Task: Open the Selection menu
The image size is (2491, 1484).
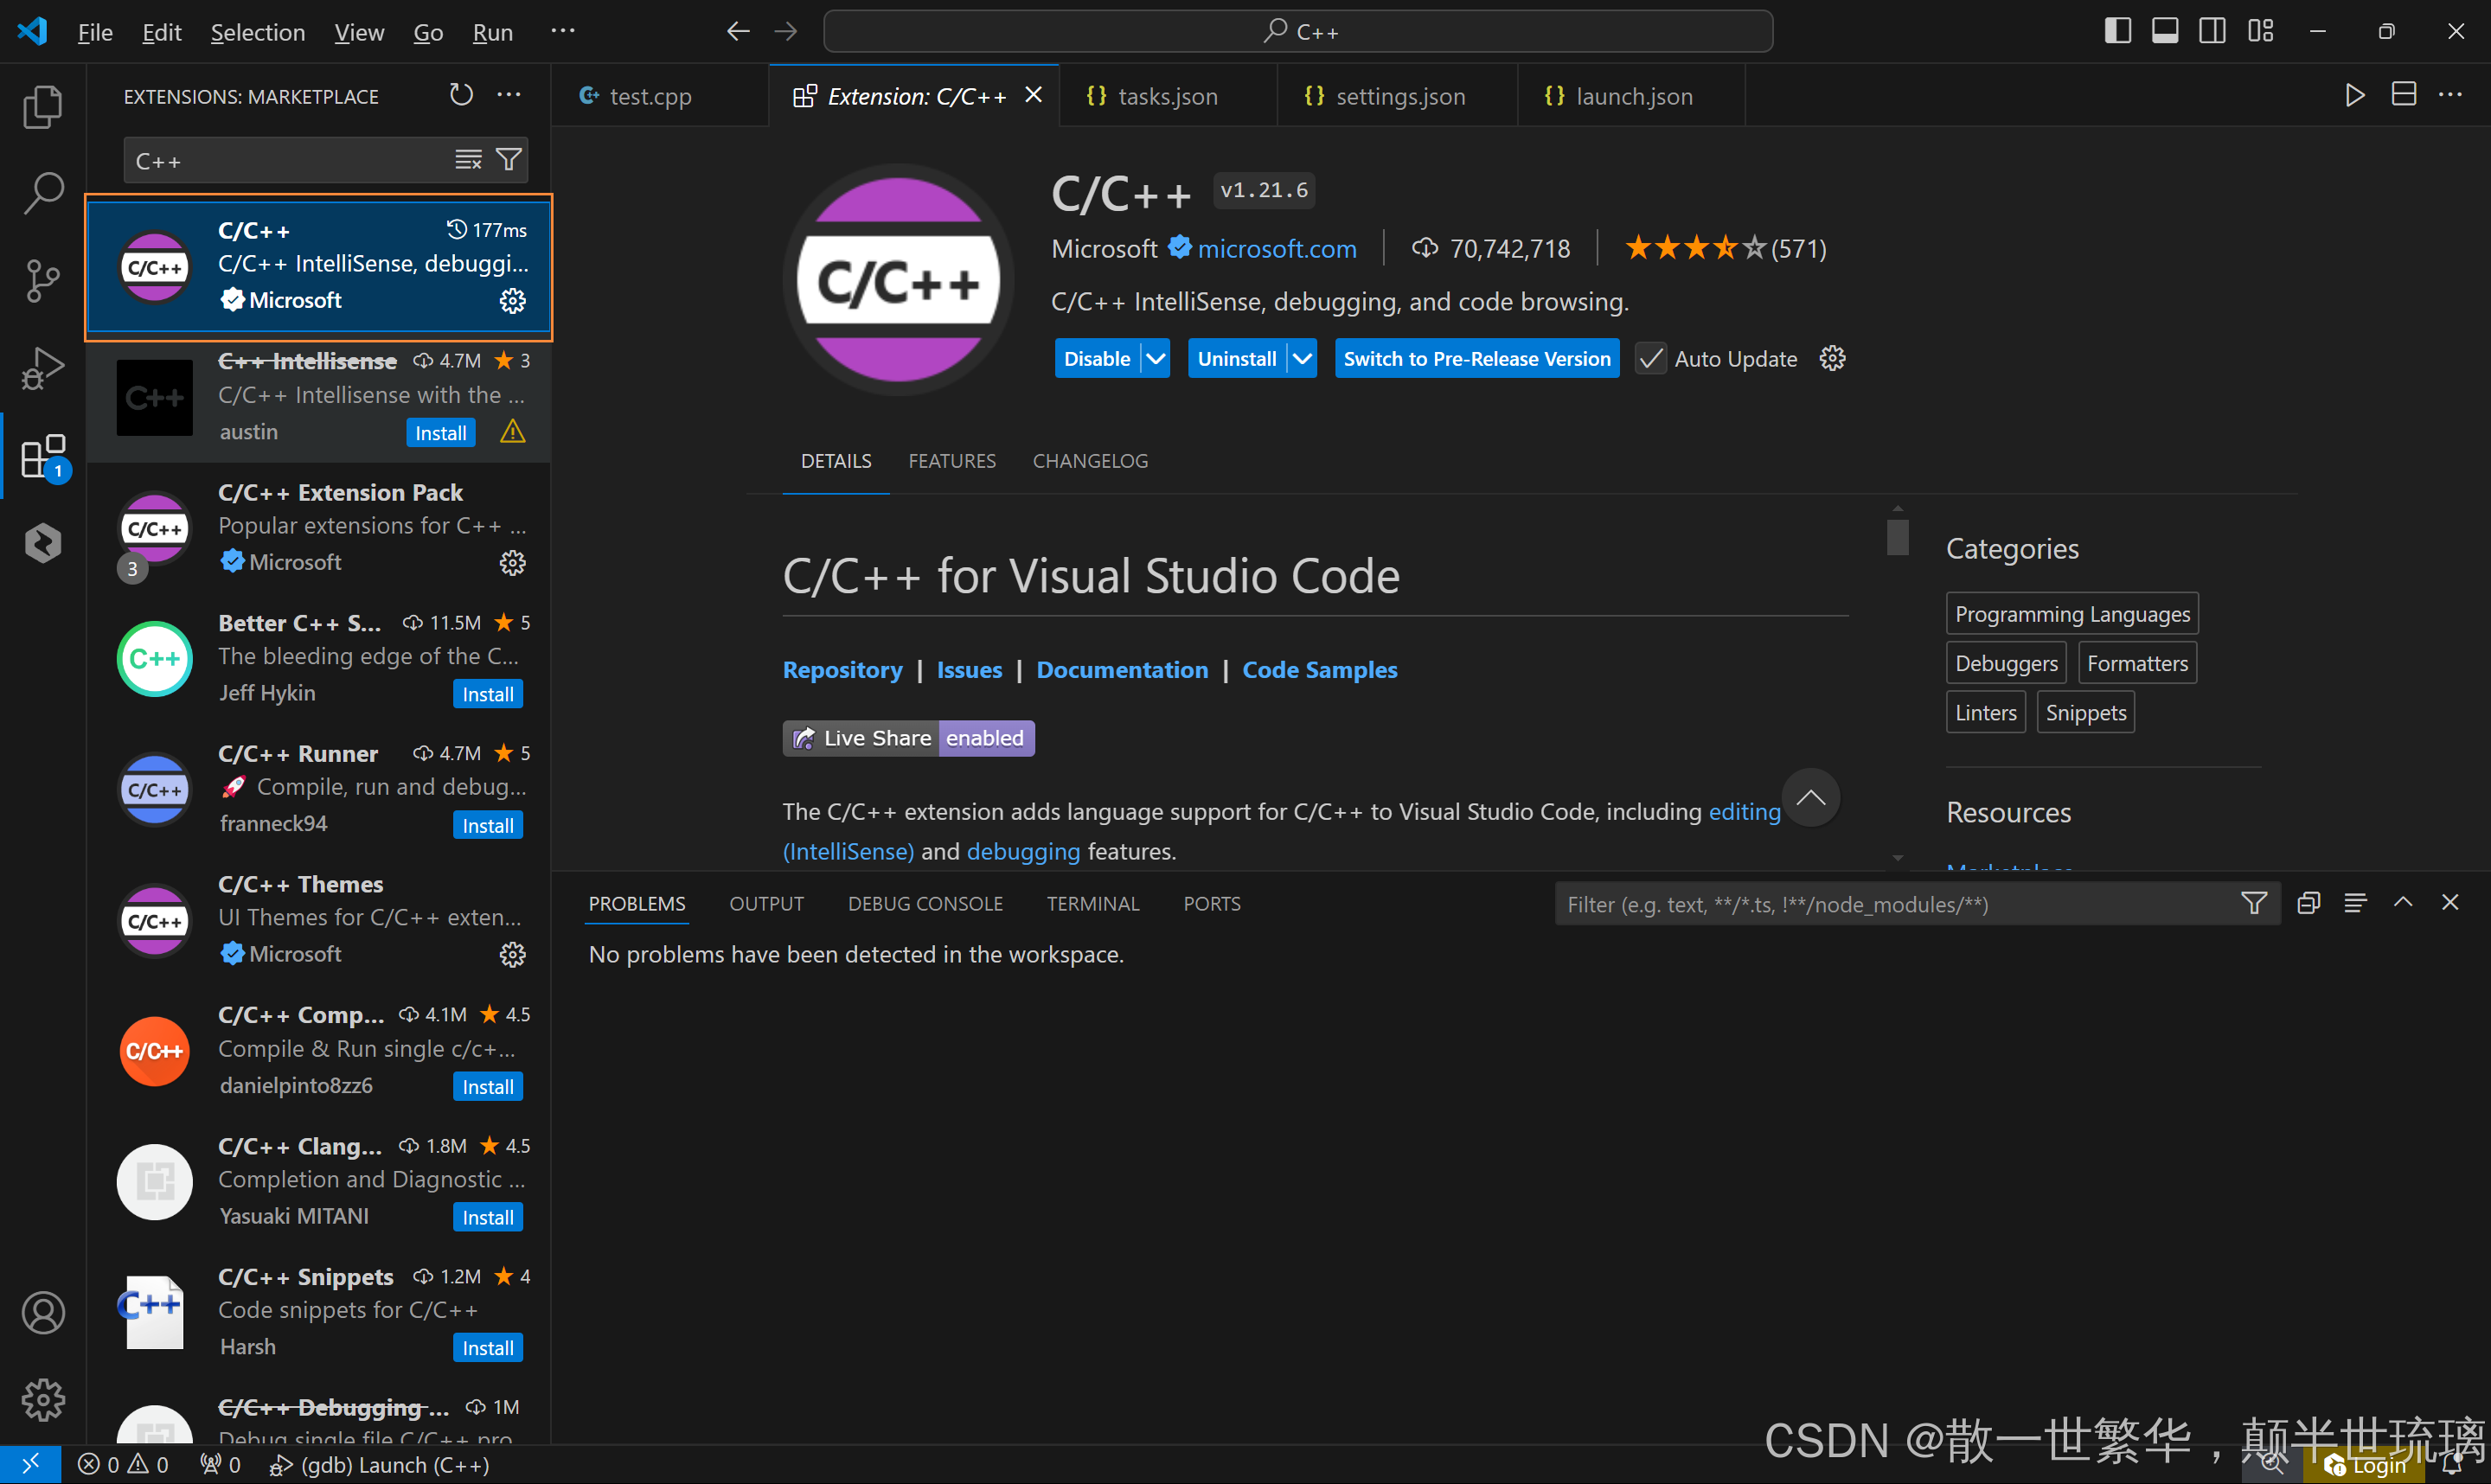Action: click(x=258, y=32)
